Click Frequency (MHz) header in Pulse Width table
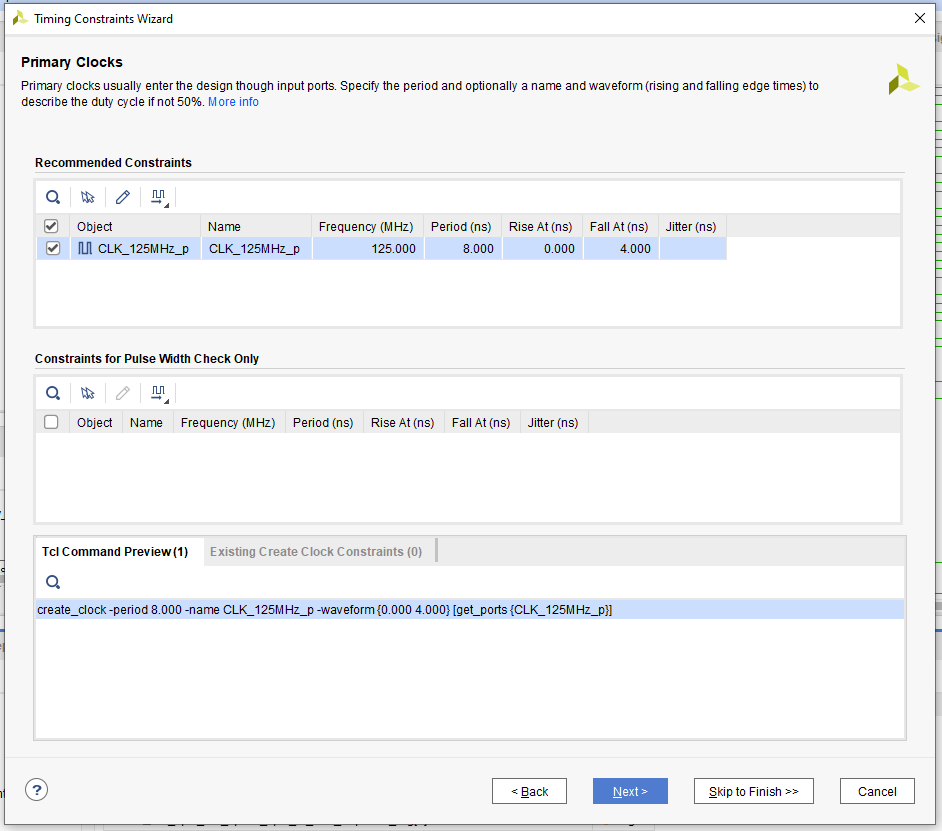 pos(229,422)
